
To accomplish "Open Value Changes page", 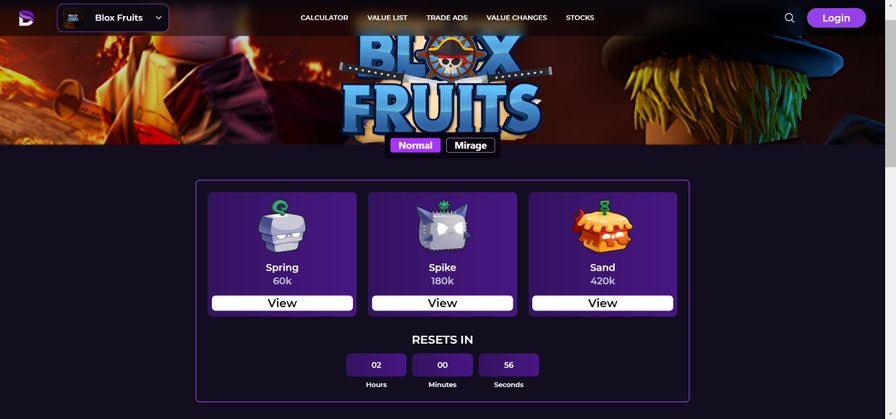I will (x=517, y=18).
